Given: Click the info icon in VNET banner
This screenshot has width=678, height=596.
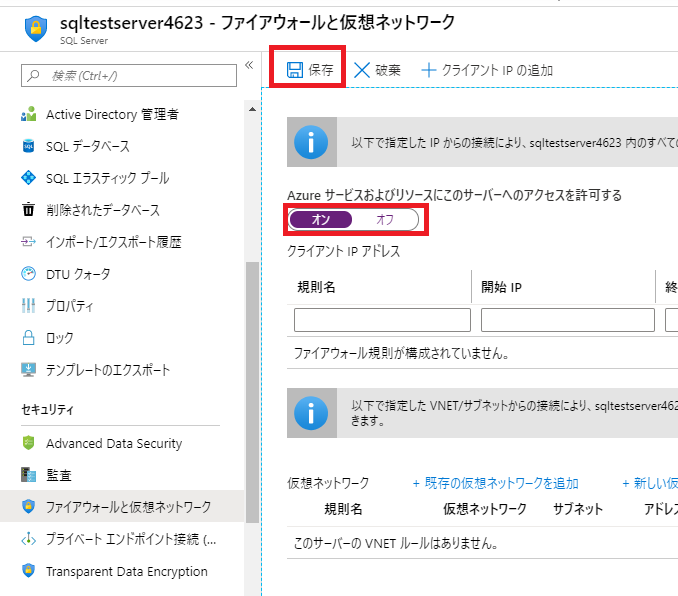Looking at the screenshot, I should tap(311, 413).
